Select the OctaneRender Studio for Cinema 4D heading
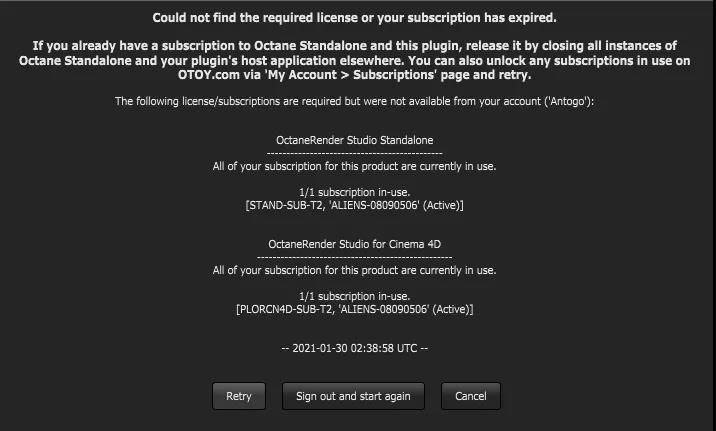This screenshot has width=716, height=431. (355, 244)
